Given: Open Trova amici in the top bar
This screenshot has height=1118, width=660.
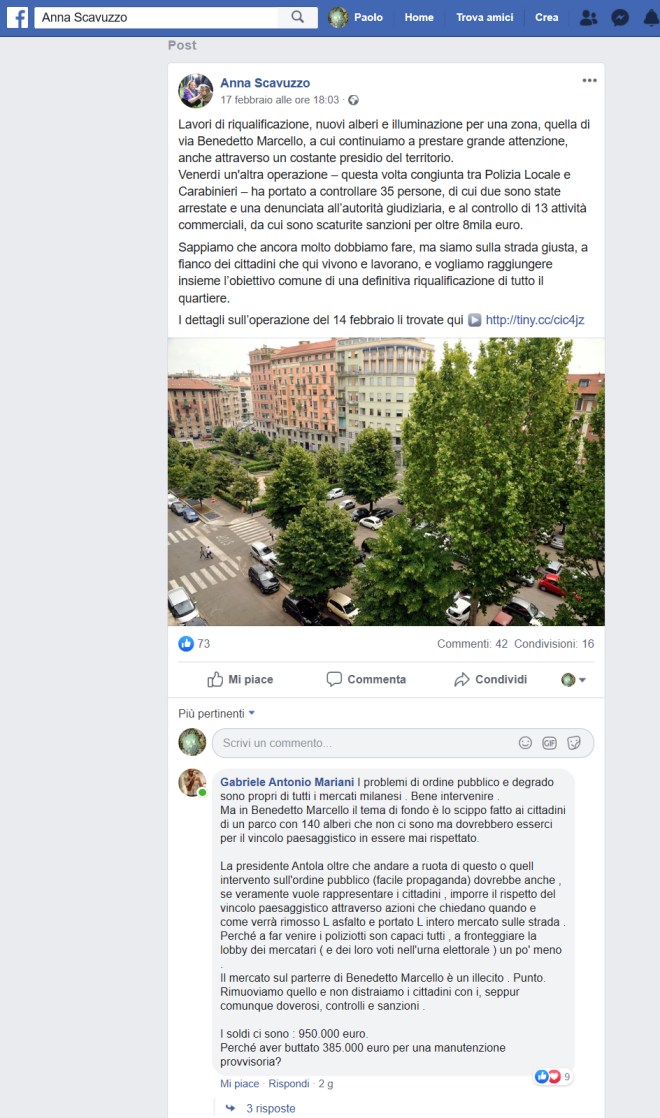Looking at the screenshot, I should pyautogui.click(x=485, y=18).
